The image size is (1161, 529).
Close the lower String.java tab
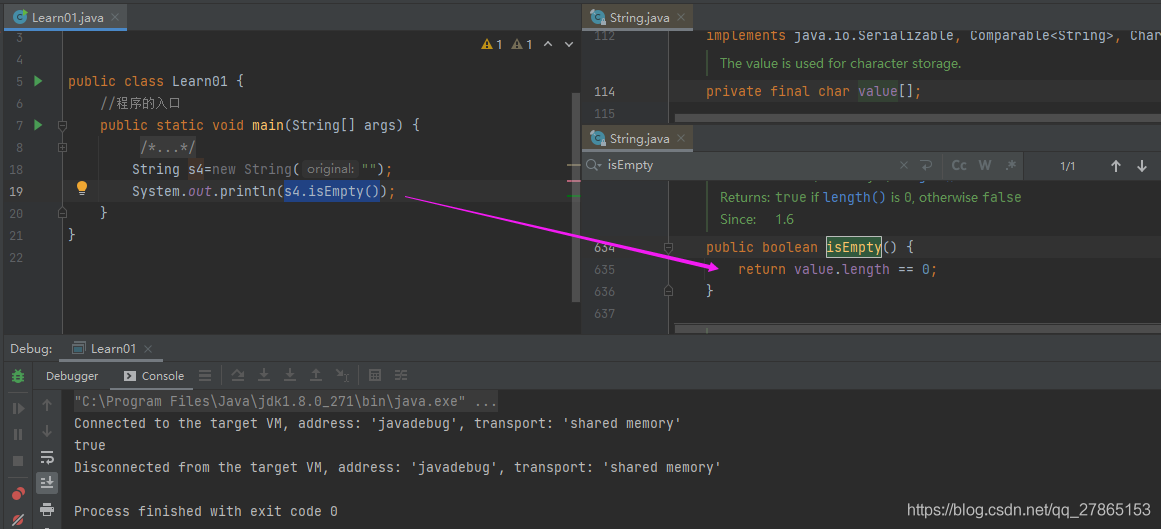(x=682, y=139)
